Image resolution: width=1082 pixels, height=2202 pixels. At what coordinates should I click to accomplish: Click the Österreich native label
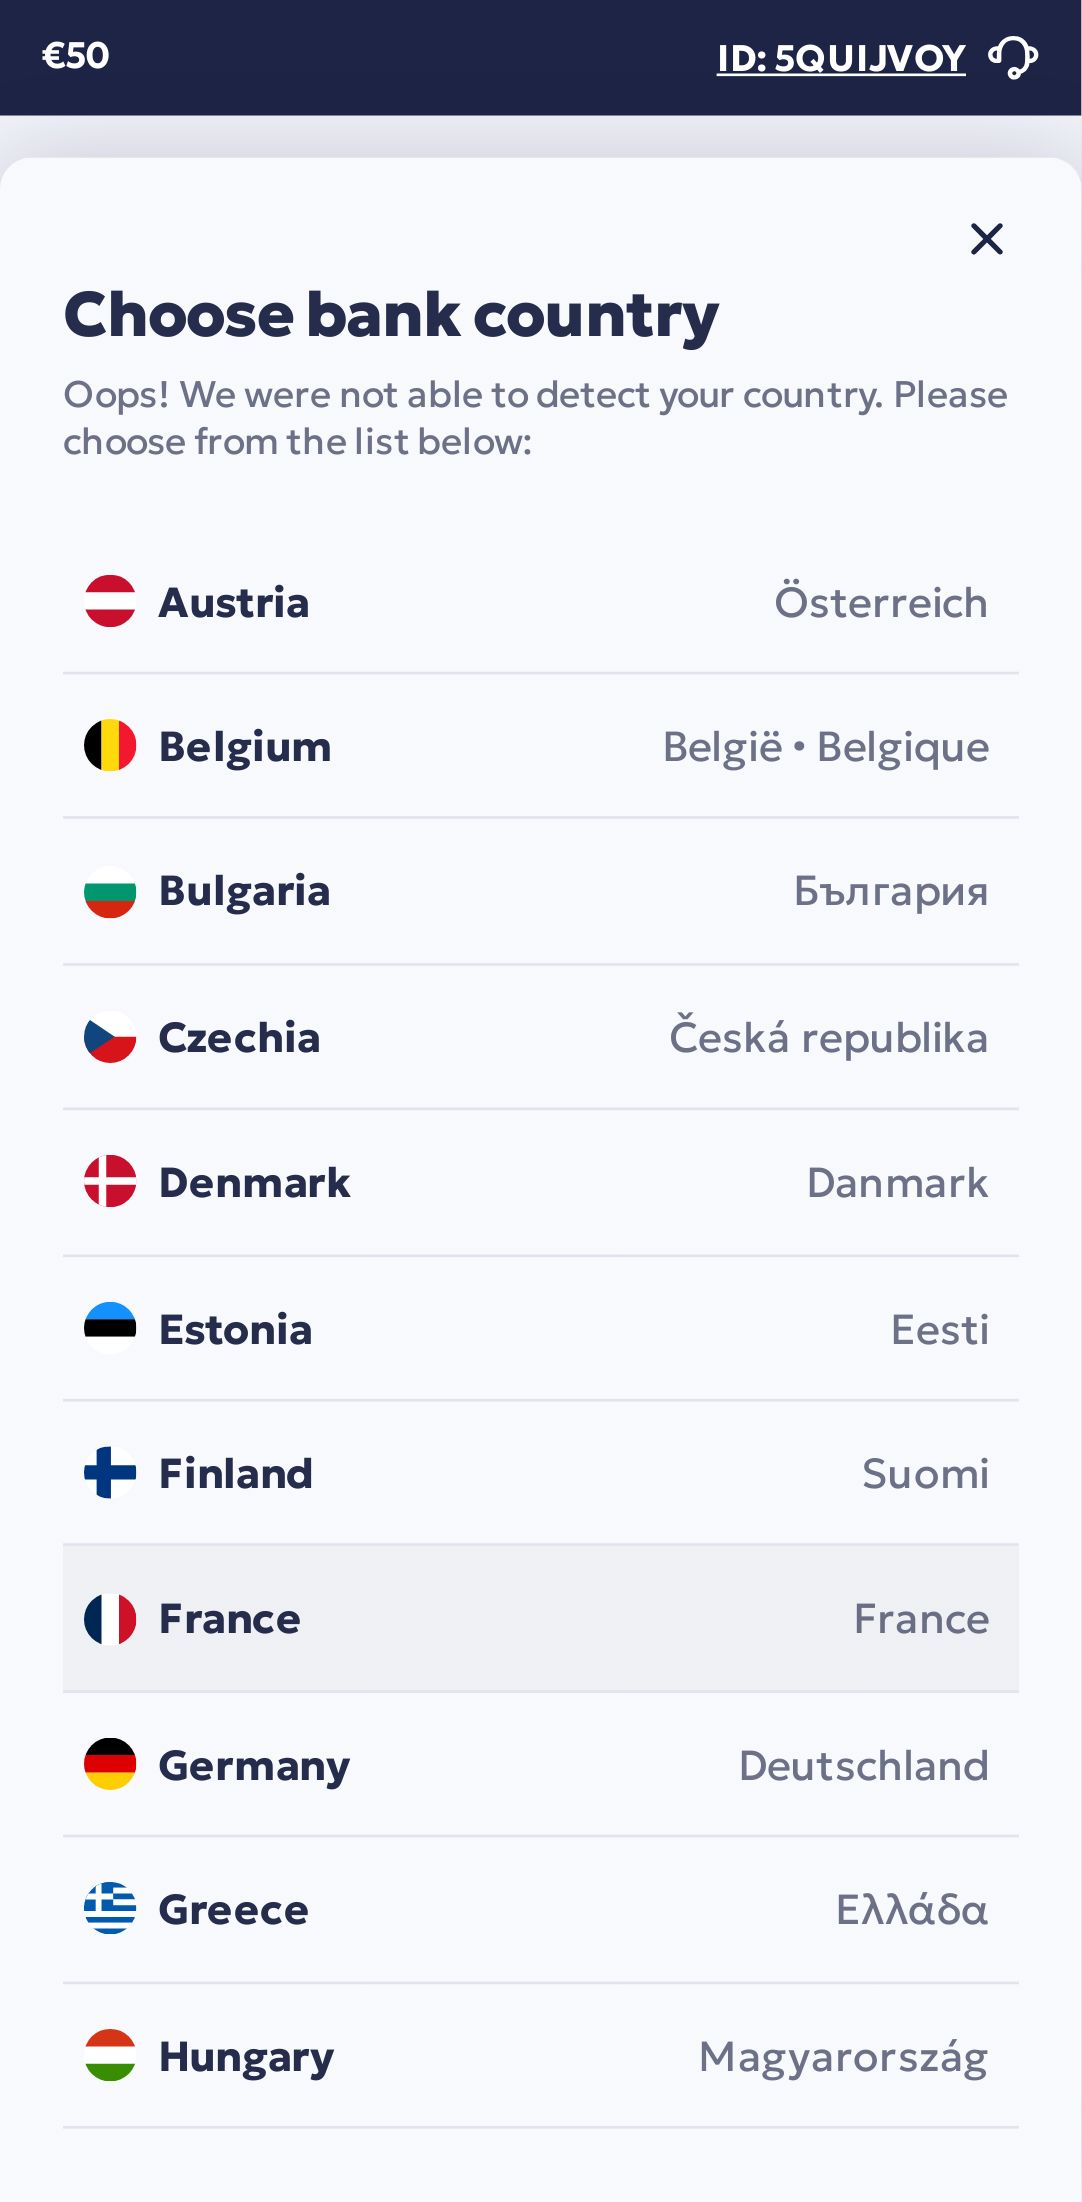point(880,603)
